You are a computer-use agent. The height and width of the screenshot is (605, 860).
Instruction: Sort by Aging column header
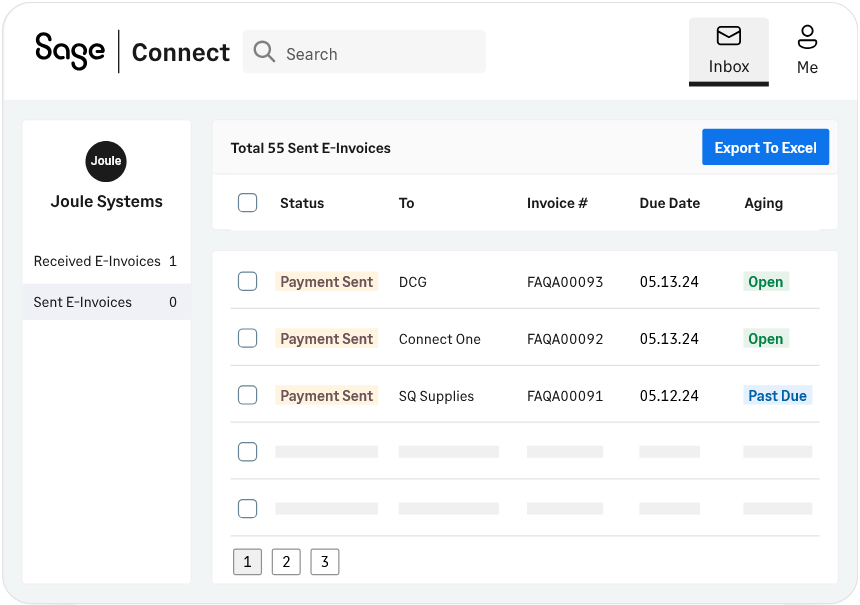tap(763, 203)
